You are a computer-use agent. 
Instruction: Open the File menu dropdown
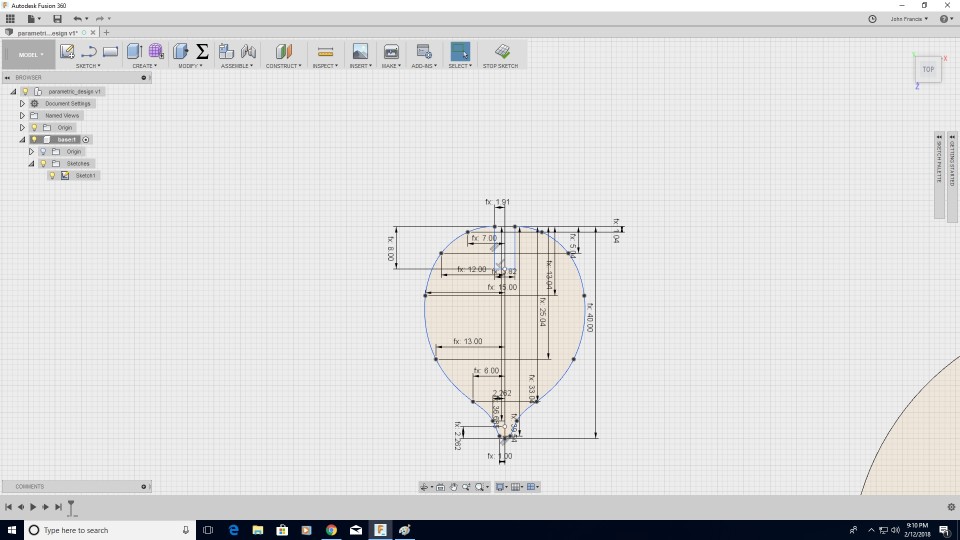click(x=34, y=19)
